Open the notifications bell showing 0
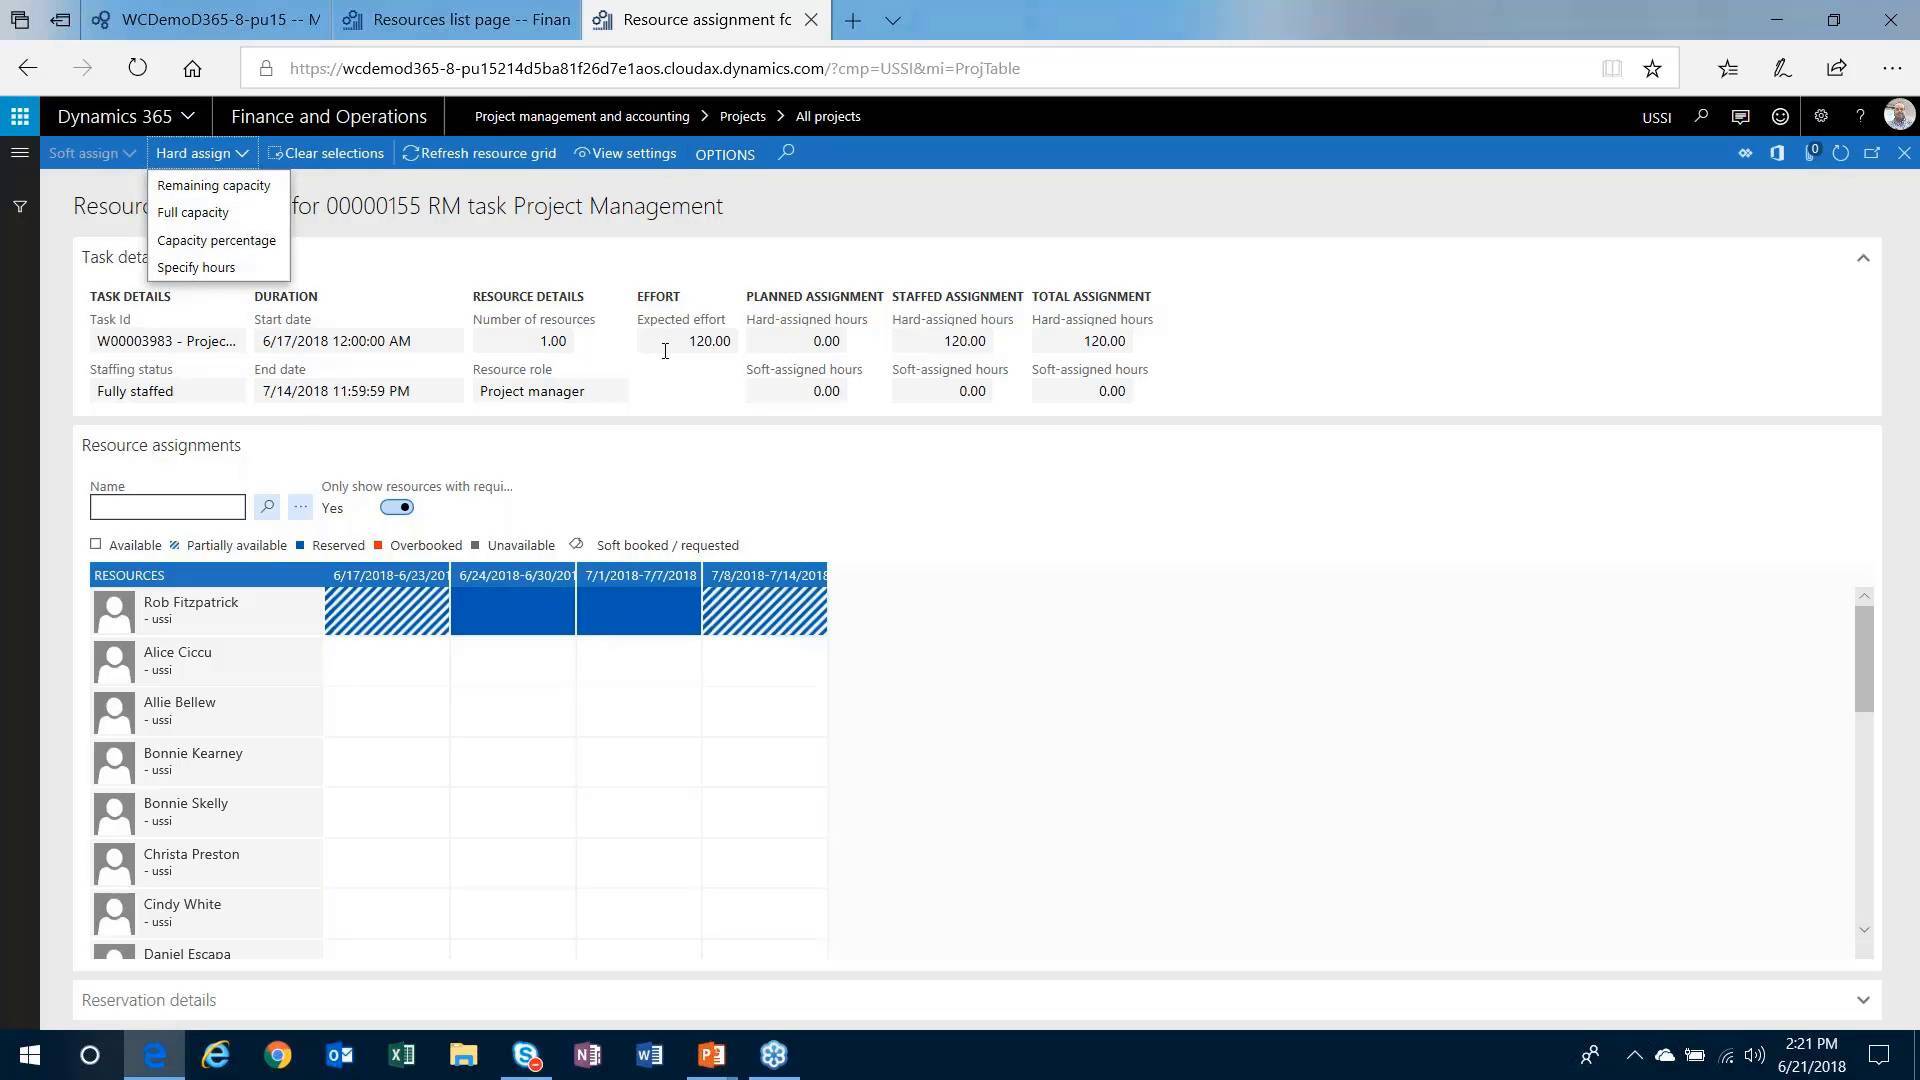This screenshot has height=1080, width=1920. 1811,153
